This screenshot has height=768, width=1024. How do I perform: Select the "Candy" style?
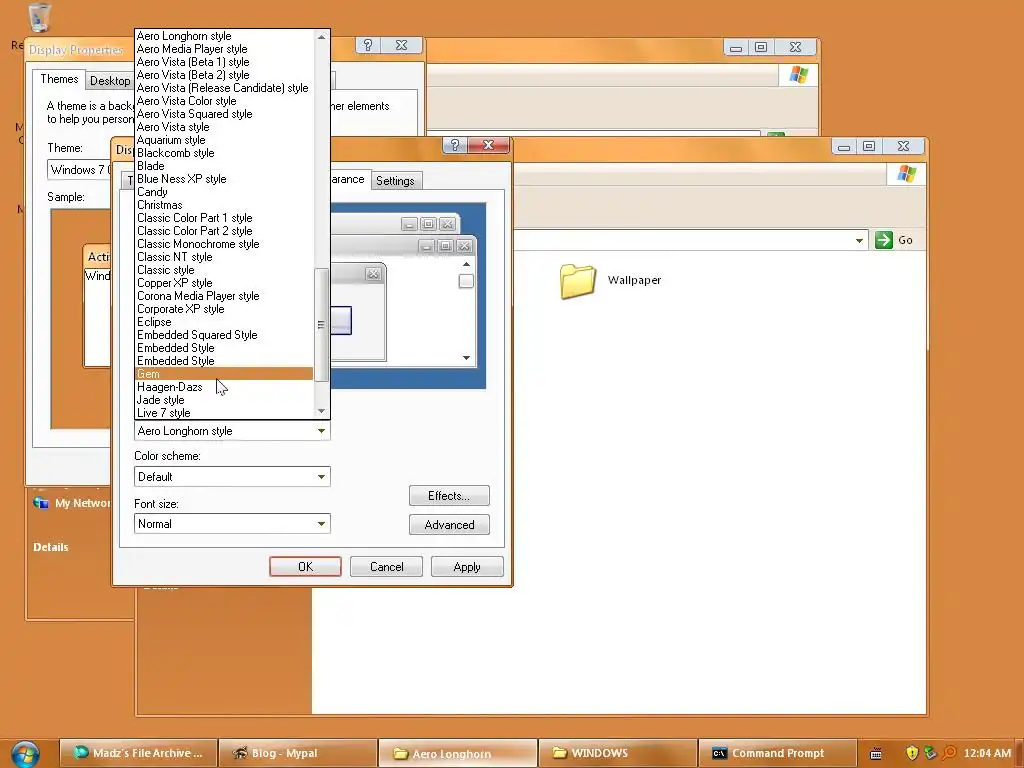[x=223, y=192]
